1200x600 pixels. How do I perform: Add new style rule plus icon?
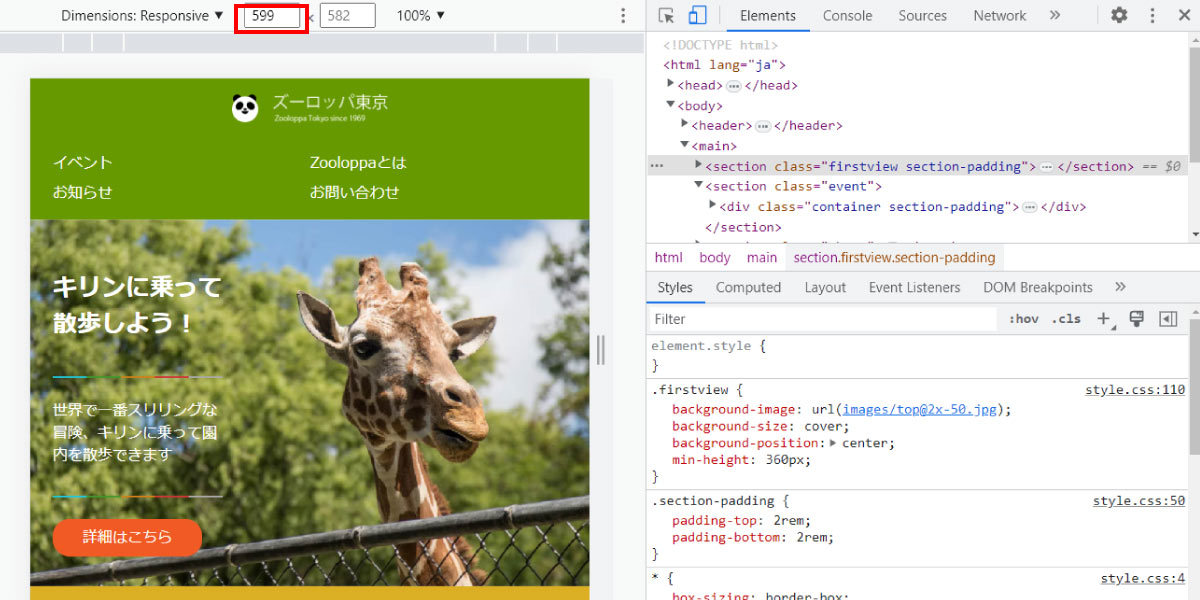[x=1105, y=319]
